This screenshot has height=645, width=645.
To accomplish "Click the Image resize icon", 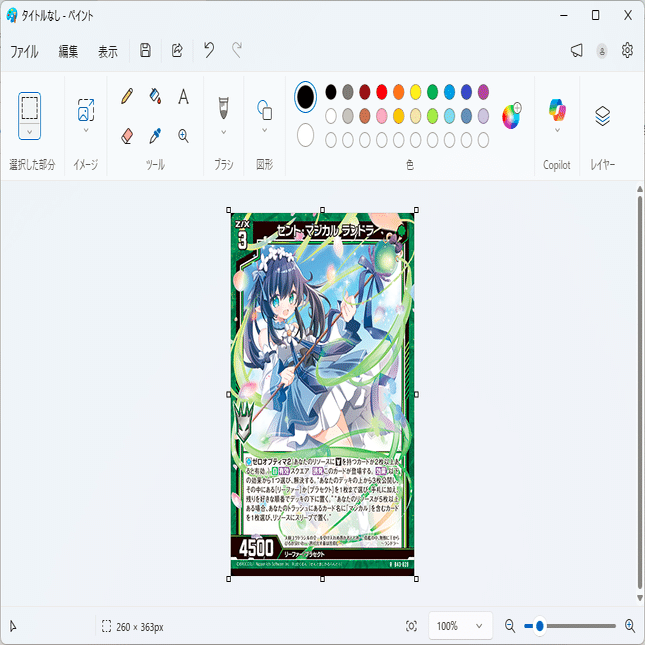I will pyautogui.click(x=86, y=110).
